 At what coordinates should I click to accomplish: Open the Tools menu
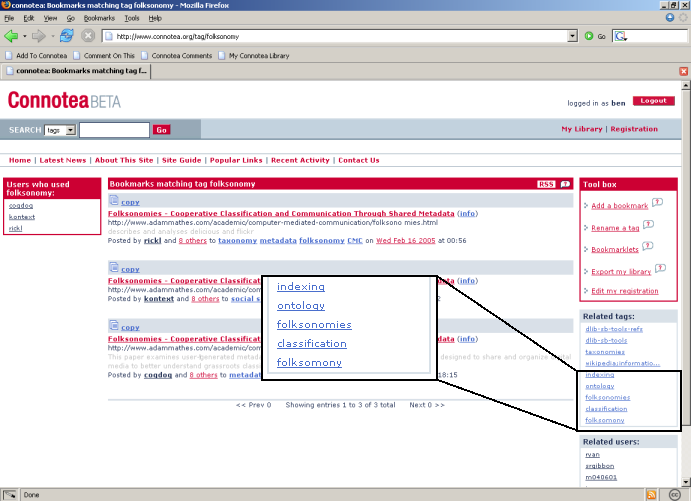pos(132,18)
